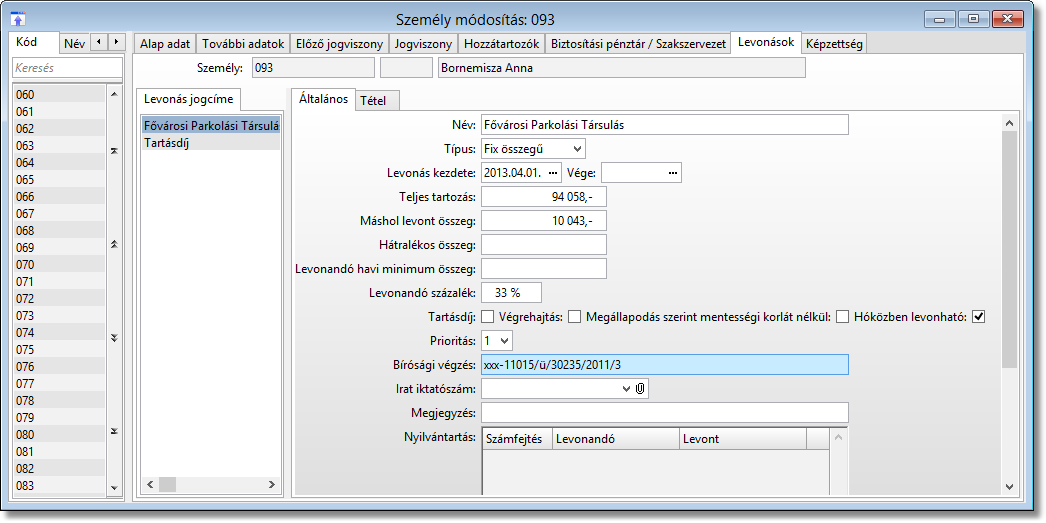Click the Levonandó százalék field showing 33 %
Image resolution: width=1046 pixels, height=523 pixels.
coord(511,293)
